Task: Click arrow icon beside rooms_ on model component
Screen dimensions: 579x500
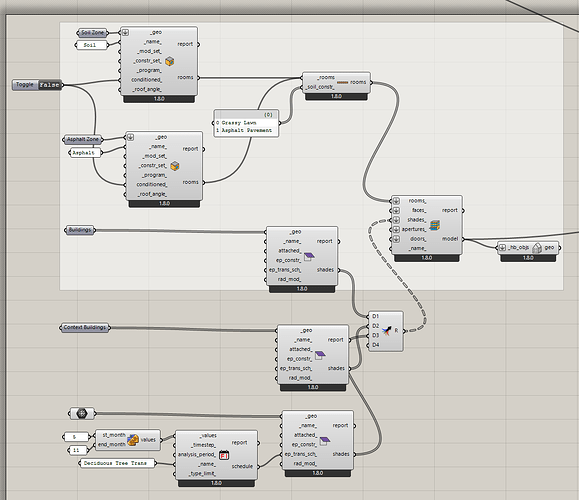Action: 396,201
